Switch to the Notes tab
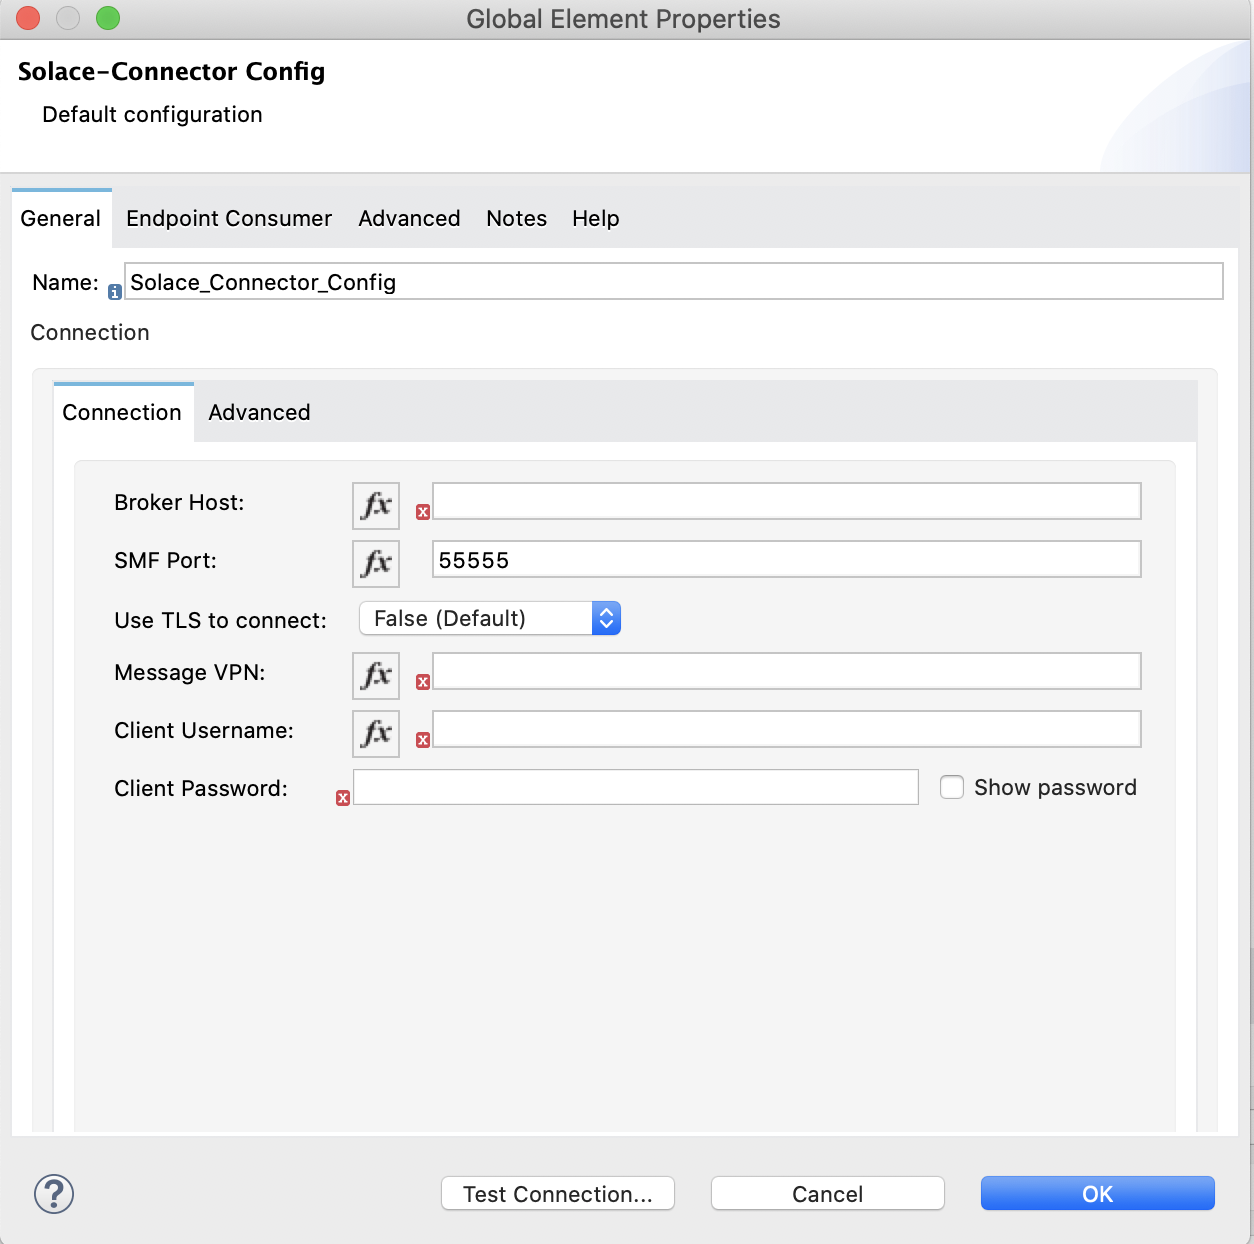 coord(516,219)
